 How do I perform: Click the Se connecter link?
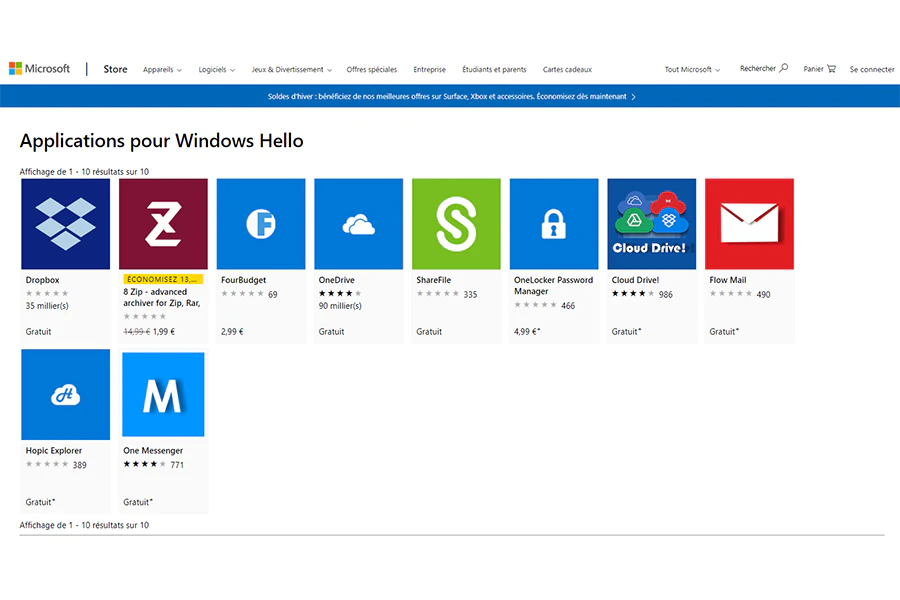click(x=871, y=70)
